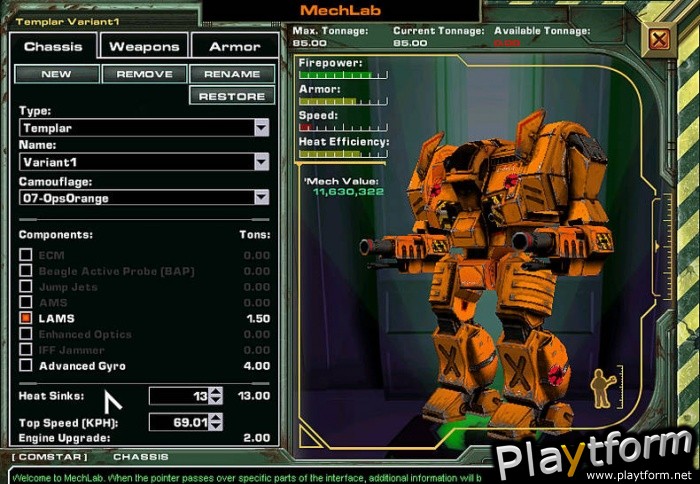Click the small arrow marker on viewer's right ruler
This screenshot has width=700, height=484.
tap(657, 246)
